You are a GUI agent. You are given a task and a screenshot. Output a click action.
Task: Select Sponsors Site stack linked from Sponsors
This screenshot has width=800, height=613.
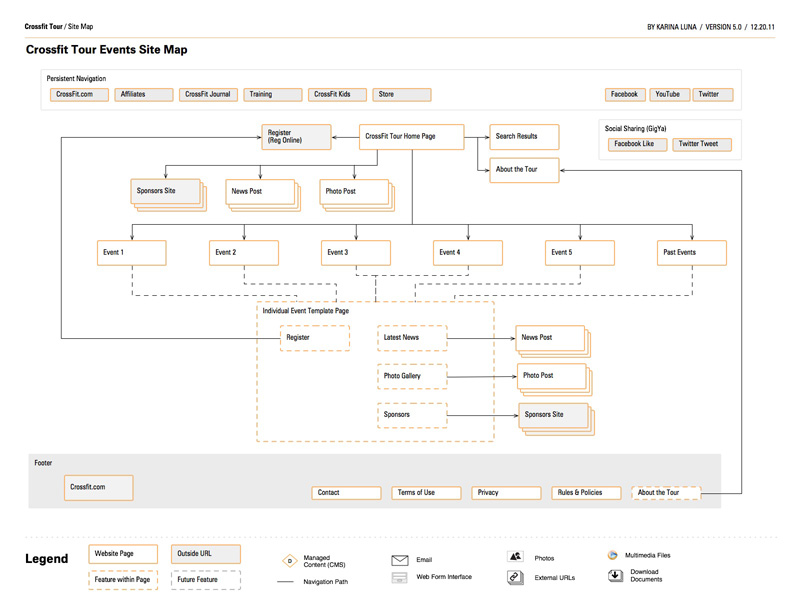(x=557, y=419)
